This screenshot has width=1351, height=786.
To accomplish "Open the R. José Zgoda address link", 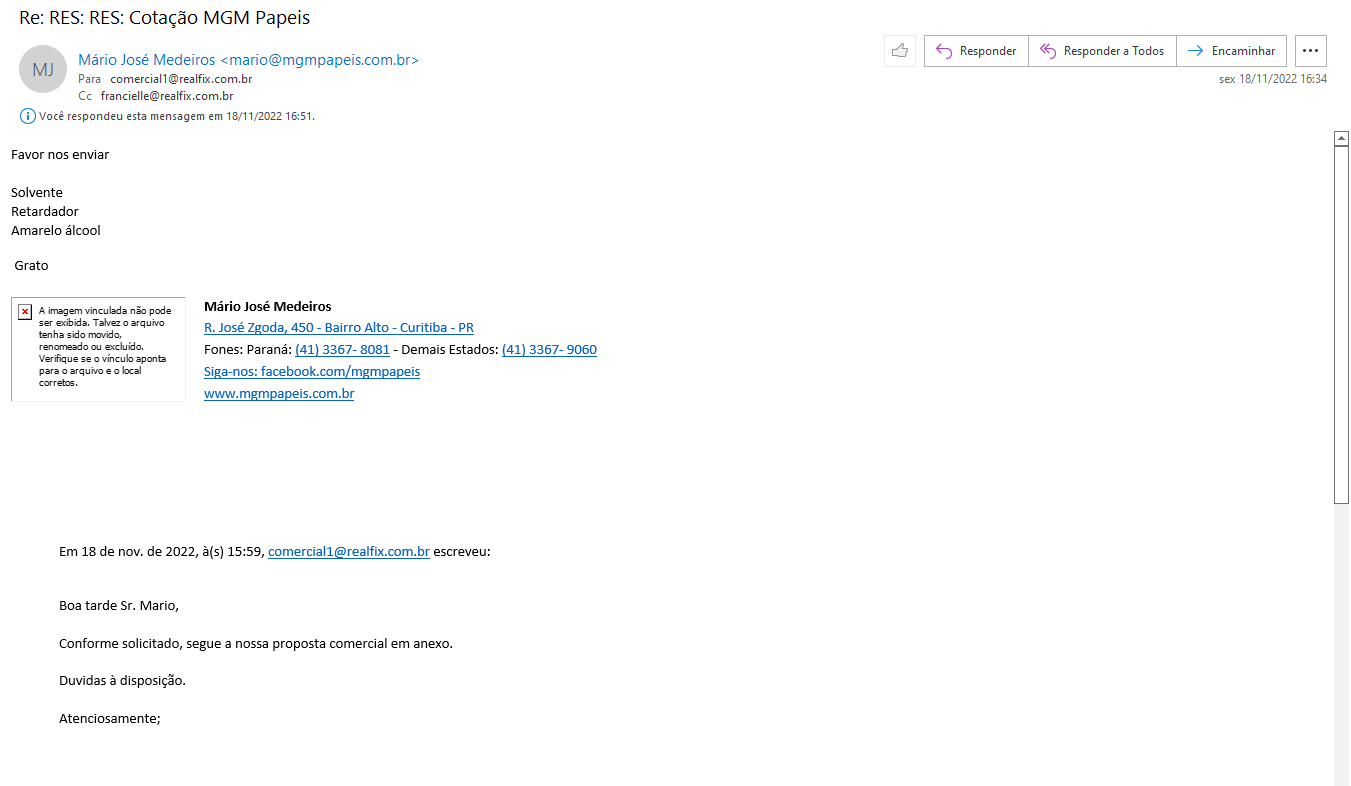I will [338, 328].
